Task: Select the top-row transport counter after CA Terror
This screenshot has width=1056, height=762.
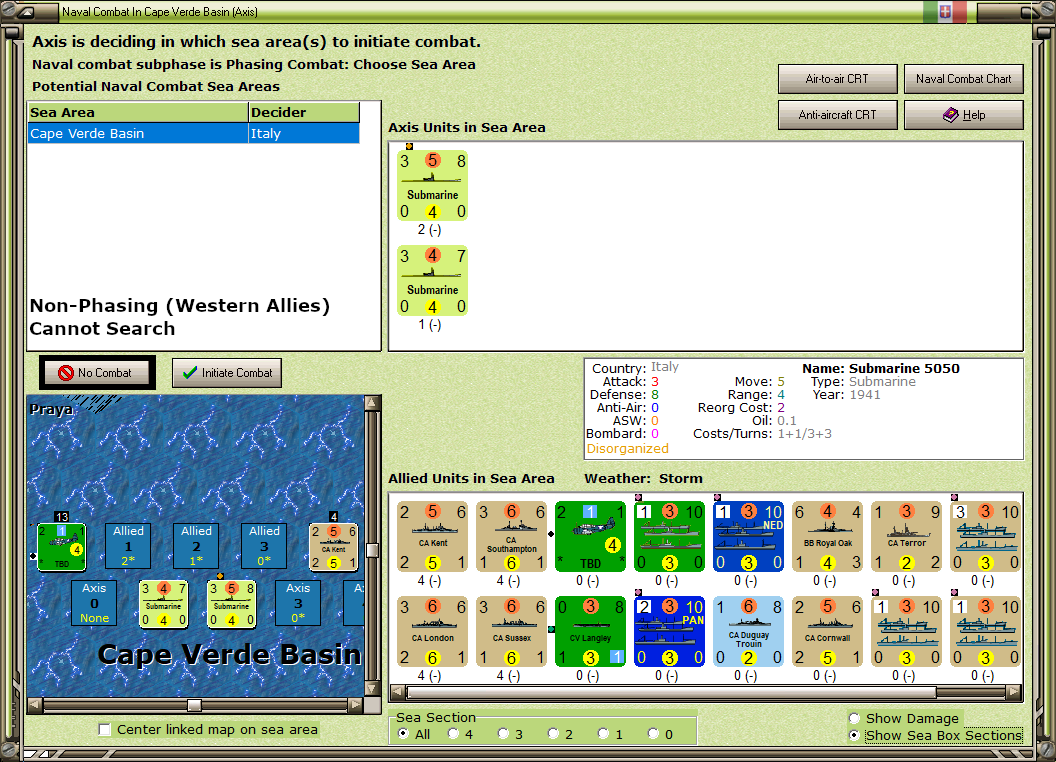Action: coord(985,536)
